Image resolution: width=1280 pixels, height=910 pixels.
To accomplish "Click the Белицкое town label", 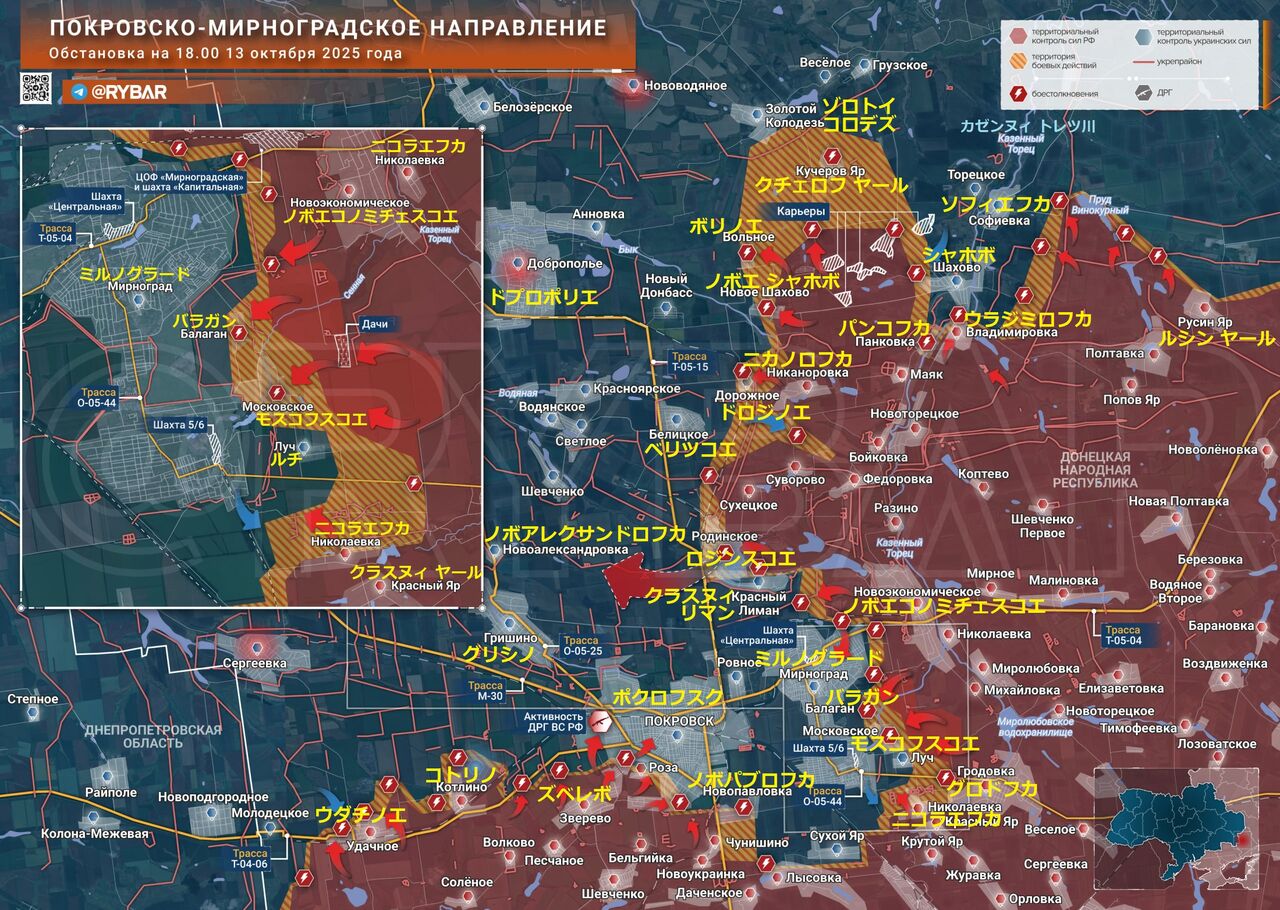I will [679, 435].
